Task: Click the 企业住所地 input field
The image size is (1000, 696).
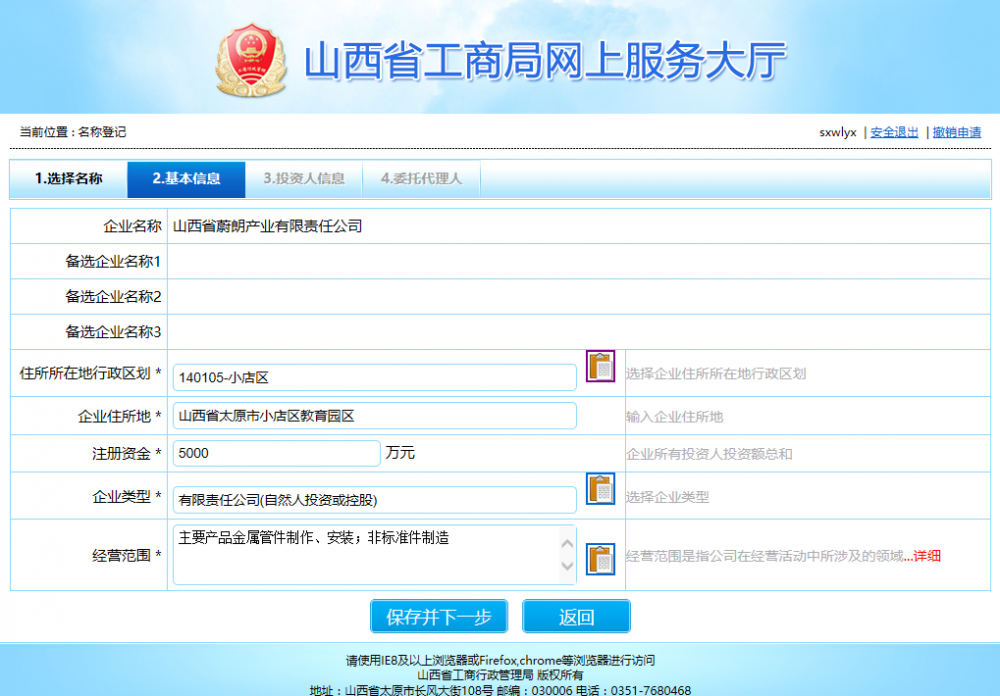Action: (x=375, y=415)
